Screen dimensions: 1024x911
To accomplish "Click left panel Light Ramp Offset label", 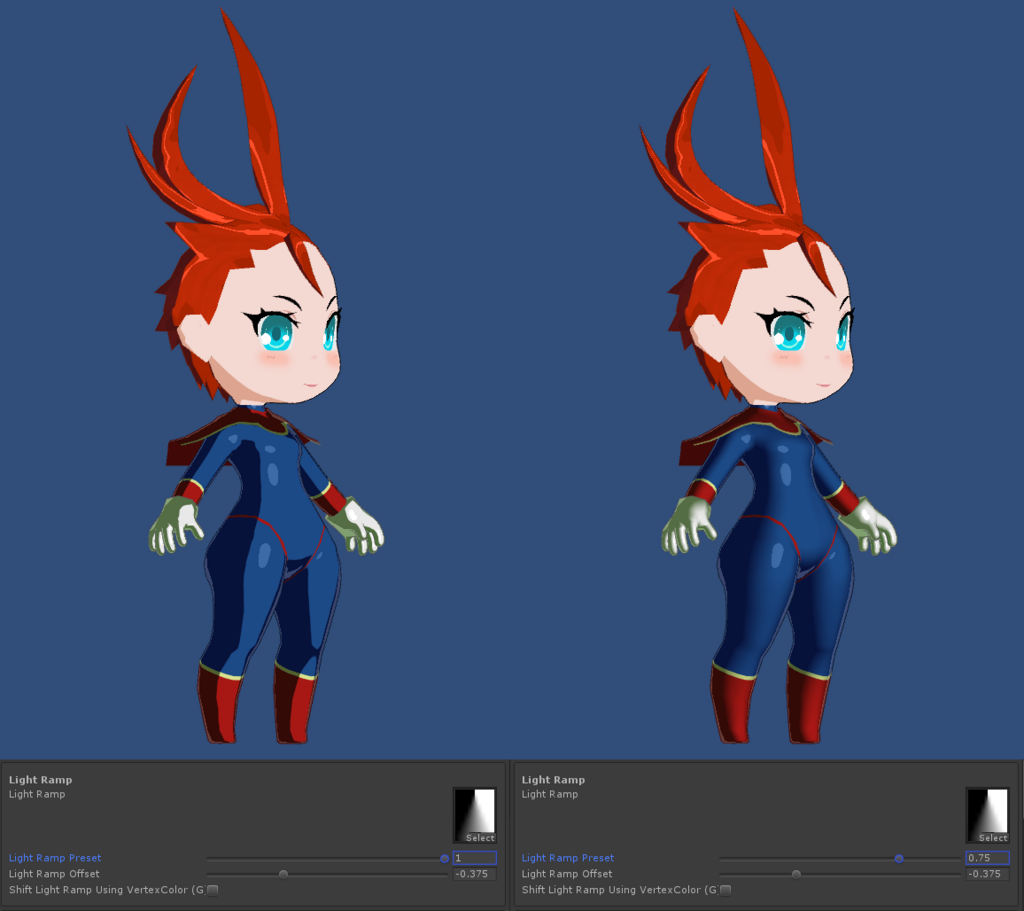I will pos(54,874).
